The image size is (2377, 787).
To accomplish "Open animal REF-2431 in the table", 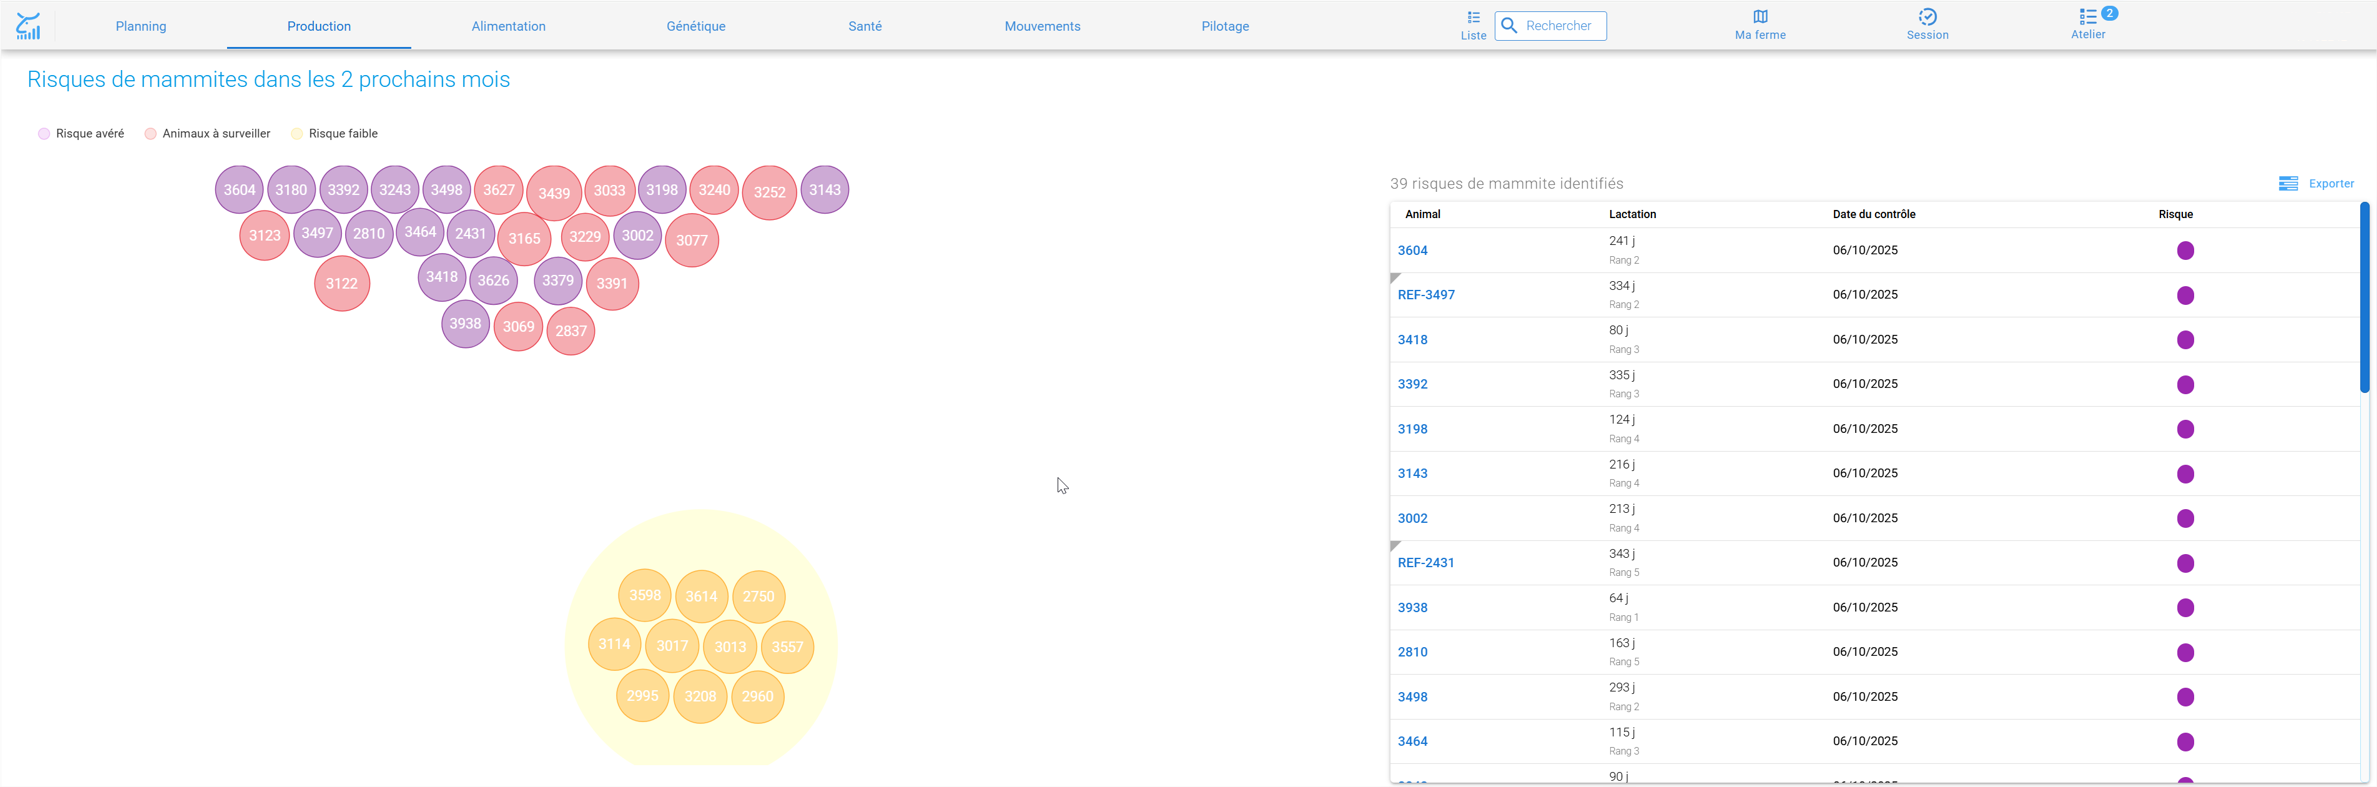I will pyautogui.click(x=1426, y=563).
